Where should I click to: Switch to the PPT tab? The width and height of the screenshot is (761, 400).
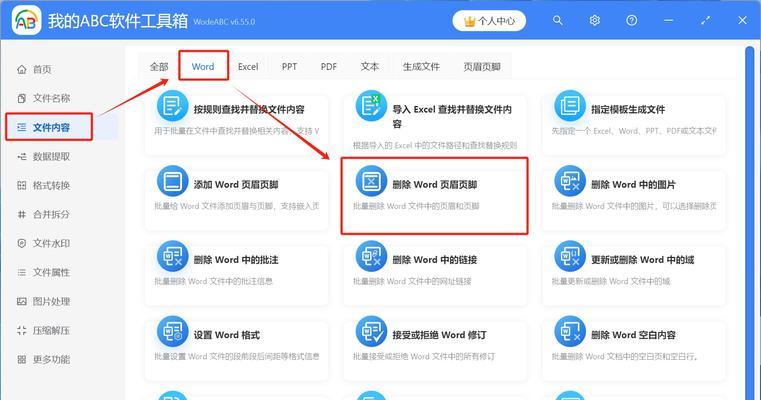(289, 67)
